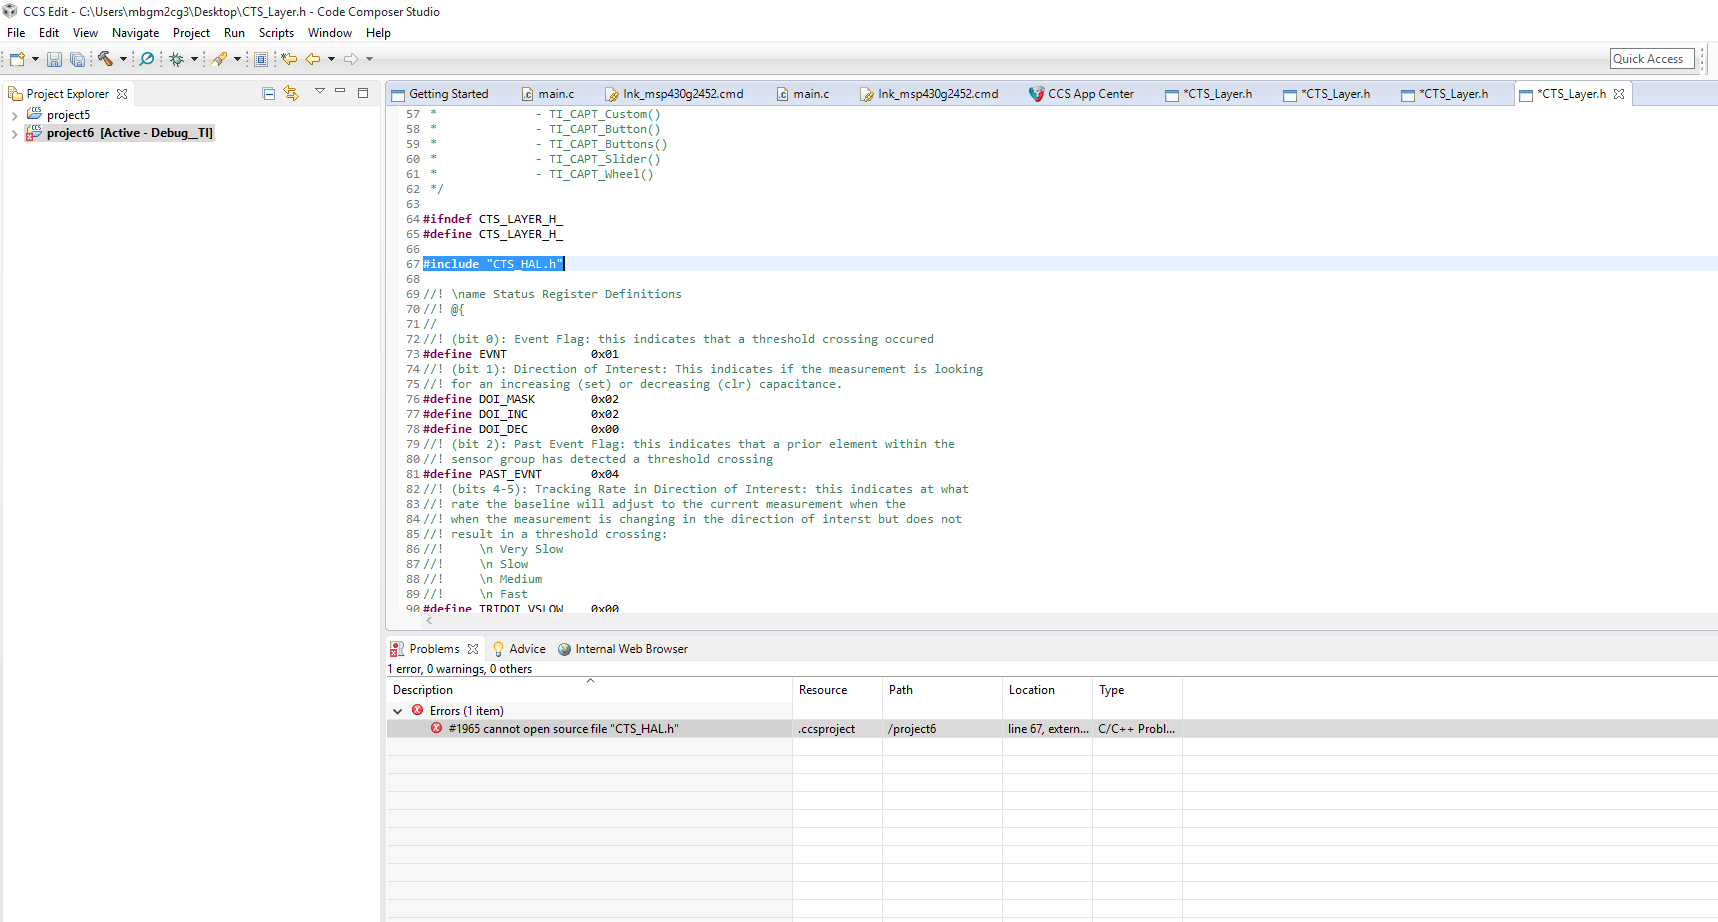
Task: Click the Build hammer icon
Action: pos(105,59)
